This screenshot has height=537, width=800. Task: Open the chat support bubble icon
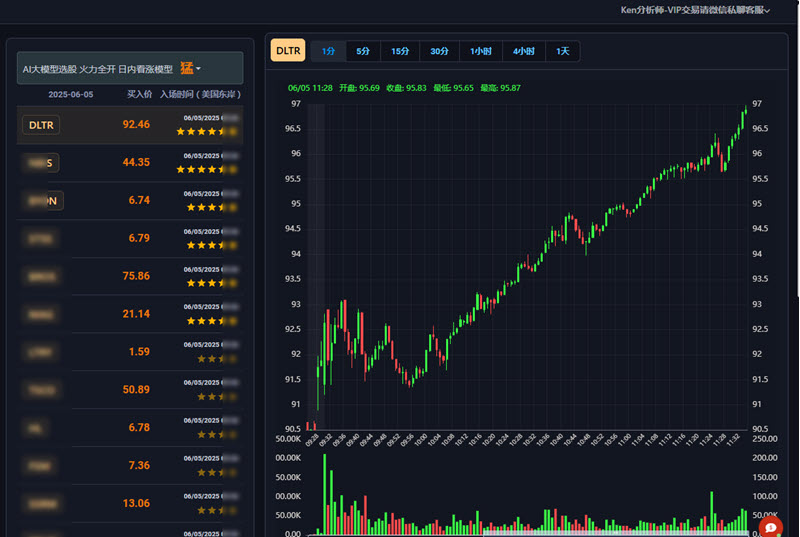(x=770, y=528)
